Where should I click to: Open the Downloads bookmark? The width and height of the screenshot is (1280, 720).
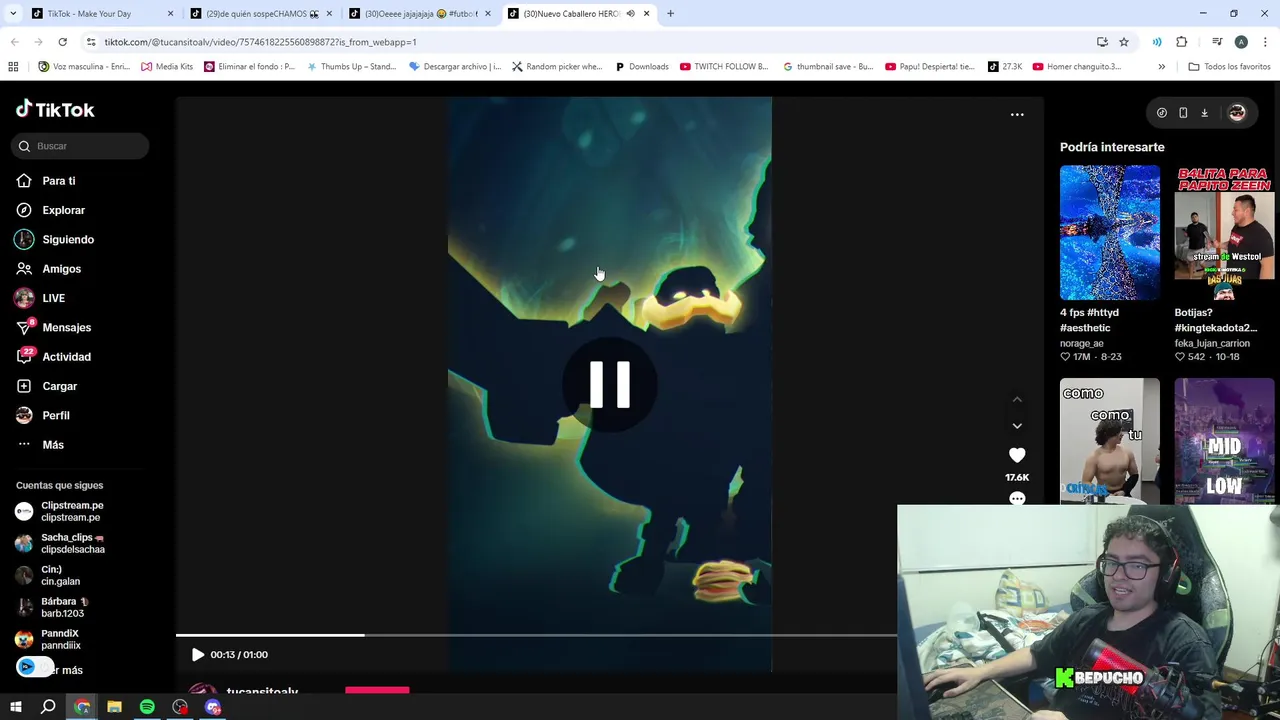click(641, 67)
